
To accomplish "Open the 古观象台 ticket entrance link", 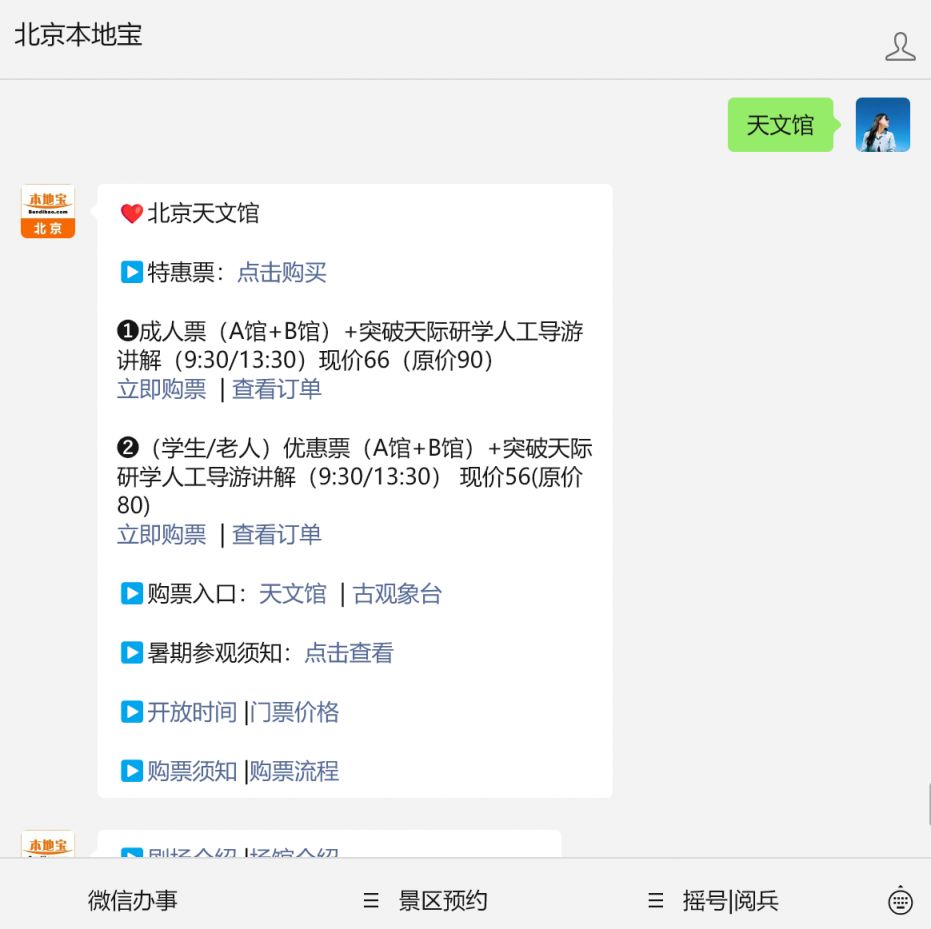I will pos(397,594).
